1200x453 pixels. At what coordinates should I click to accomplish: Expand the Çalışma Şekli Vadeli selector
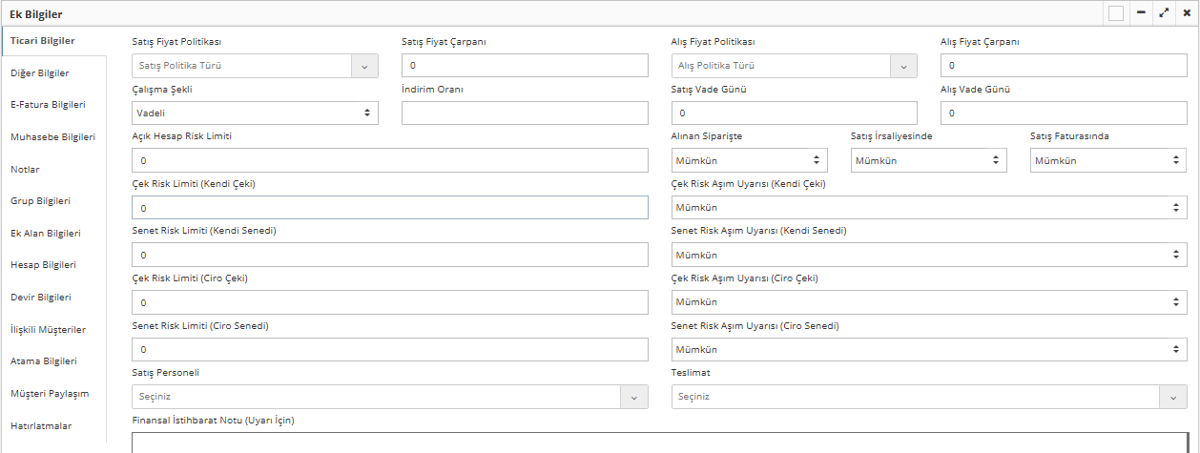coord(255,113)
